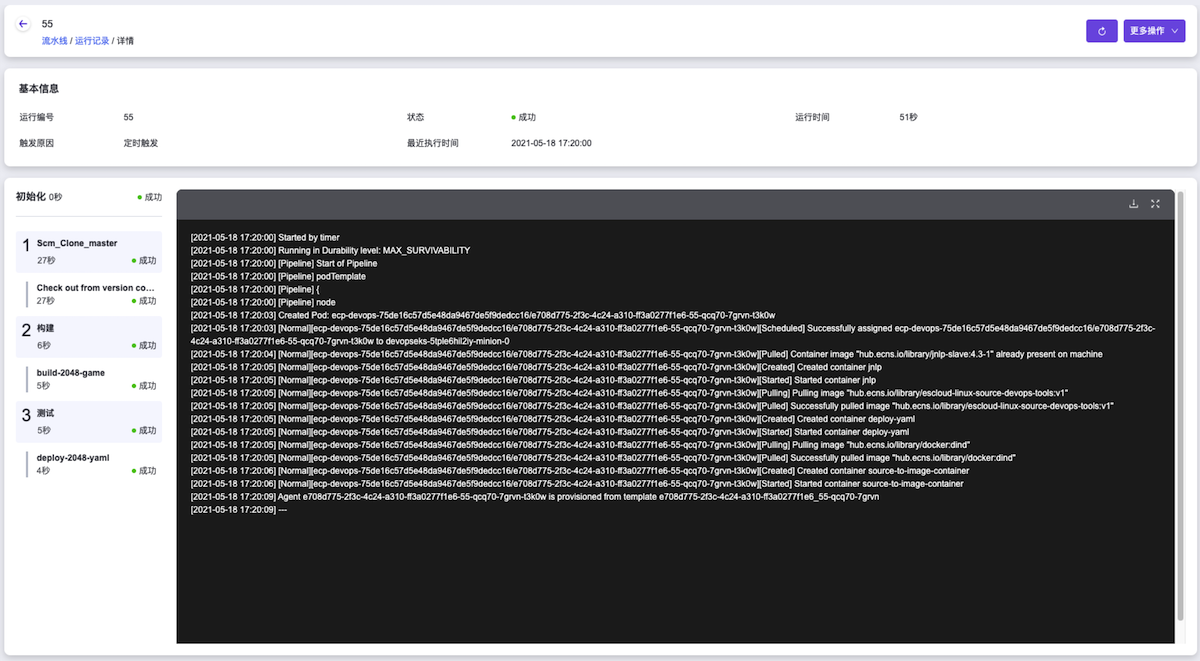1200x661 pixels.
Task: Click the 成功 status in basic info
Action: pyautogui.click(x=525, y=117)
